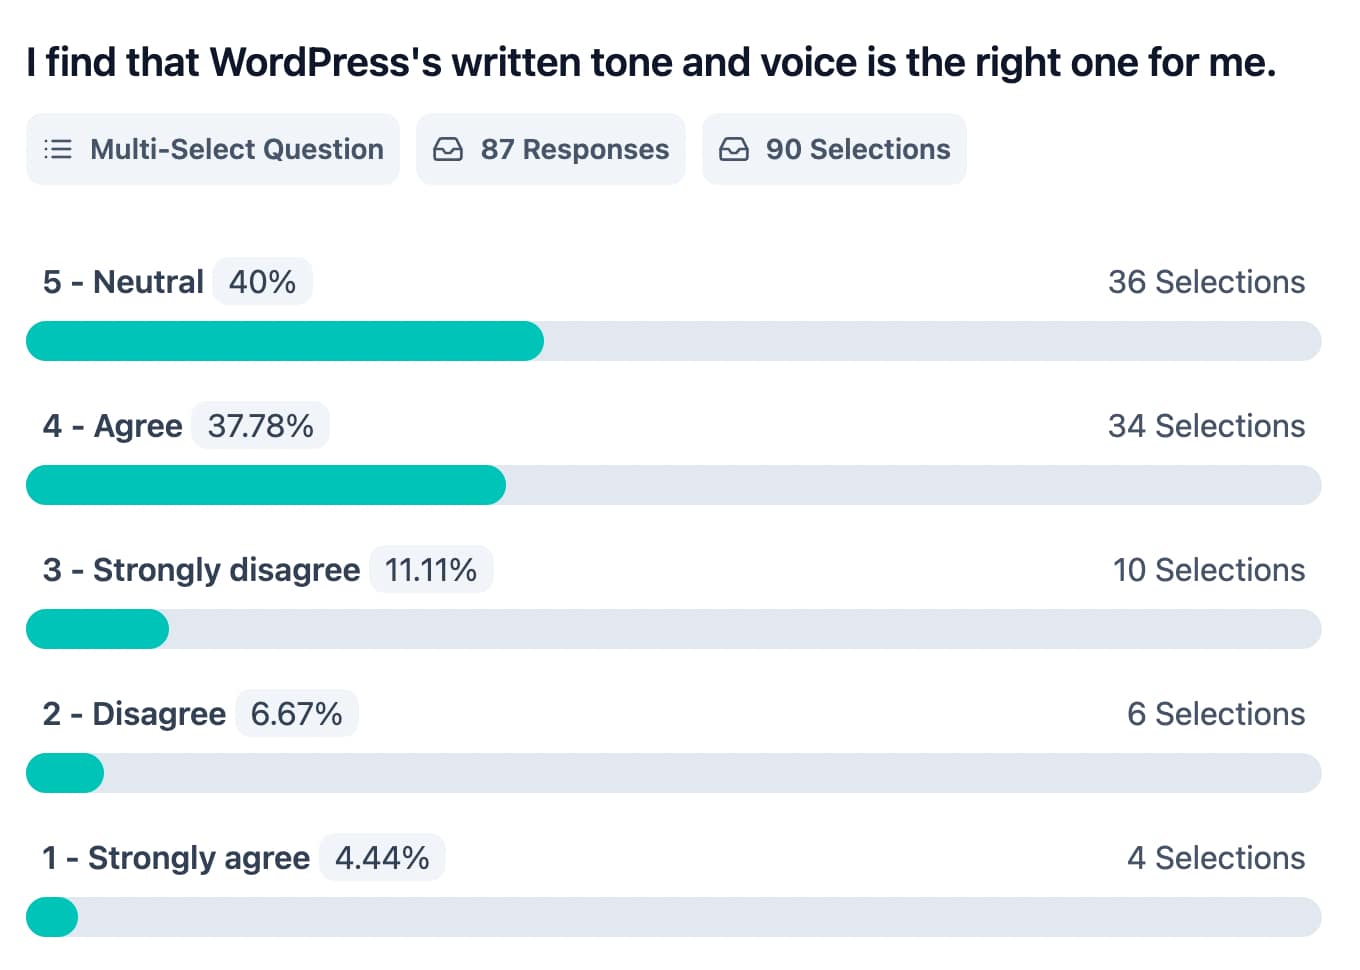This screenshot has width=1360, height=970.
Task: Click the 34 Selections count
Action: (1206, 426)
